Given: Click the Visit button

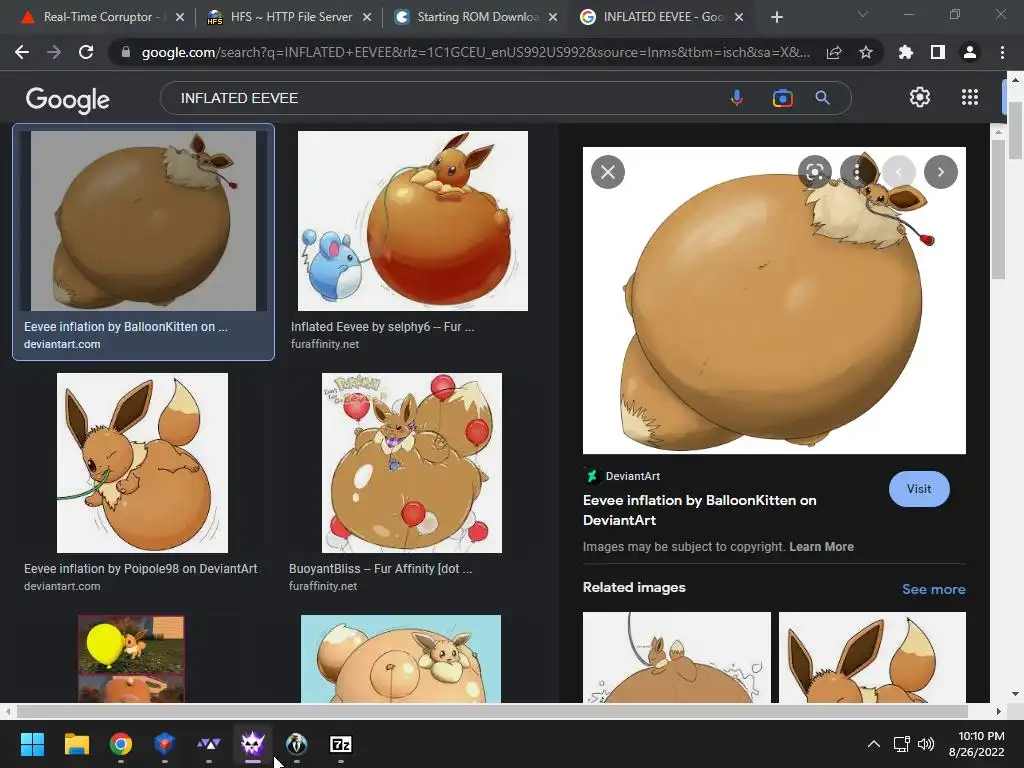Looking at the screenshot, I should [919, 488].
